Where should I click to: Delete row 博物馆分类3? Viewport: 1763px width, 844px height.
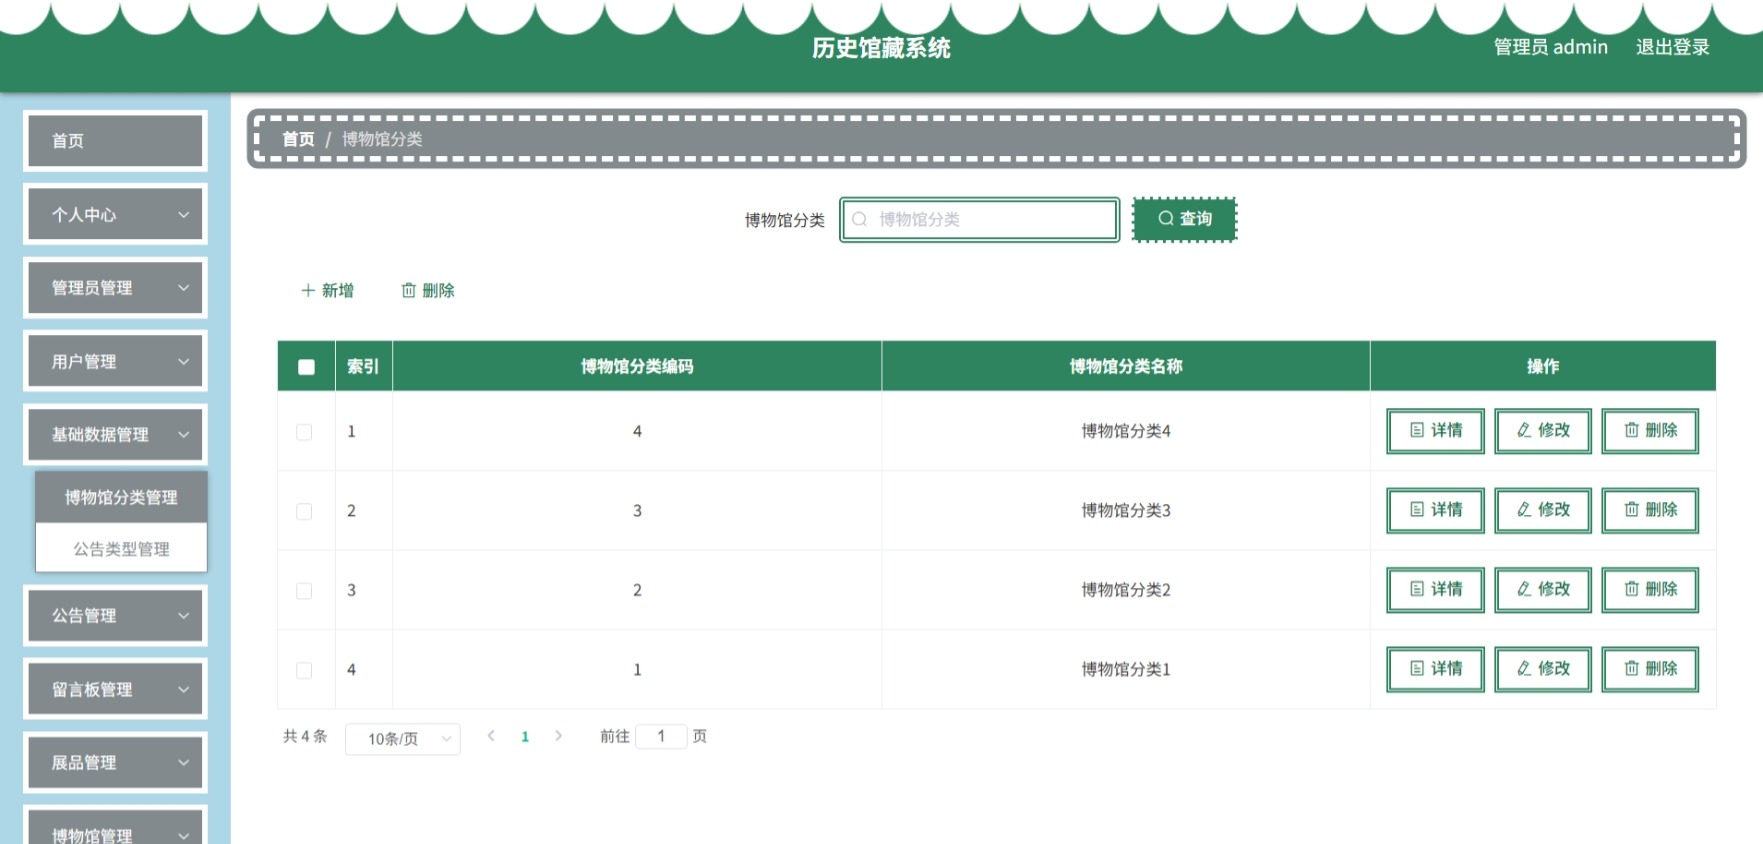coord(1650,510)
